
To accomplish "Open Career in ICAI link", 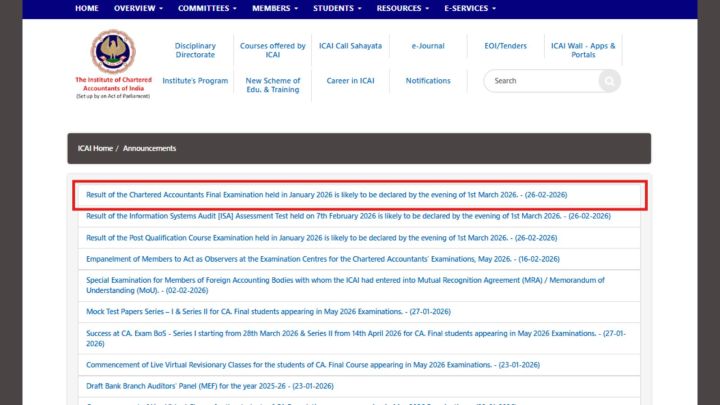I will [350, 81].
